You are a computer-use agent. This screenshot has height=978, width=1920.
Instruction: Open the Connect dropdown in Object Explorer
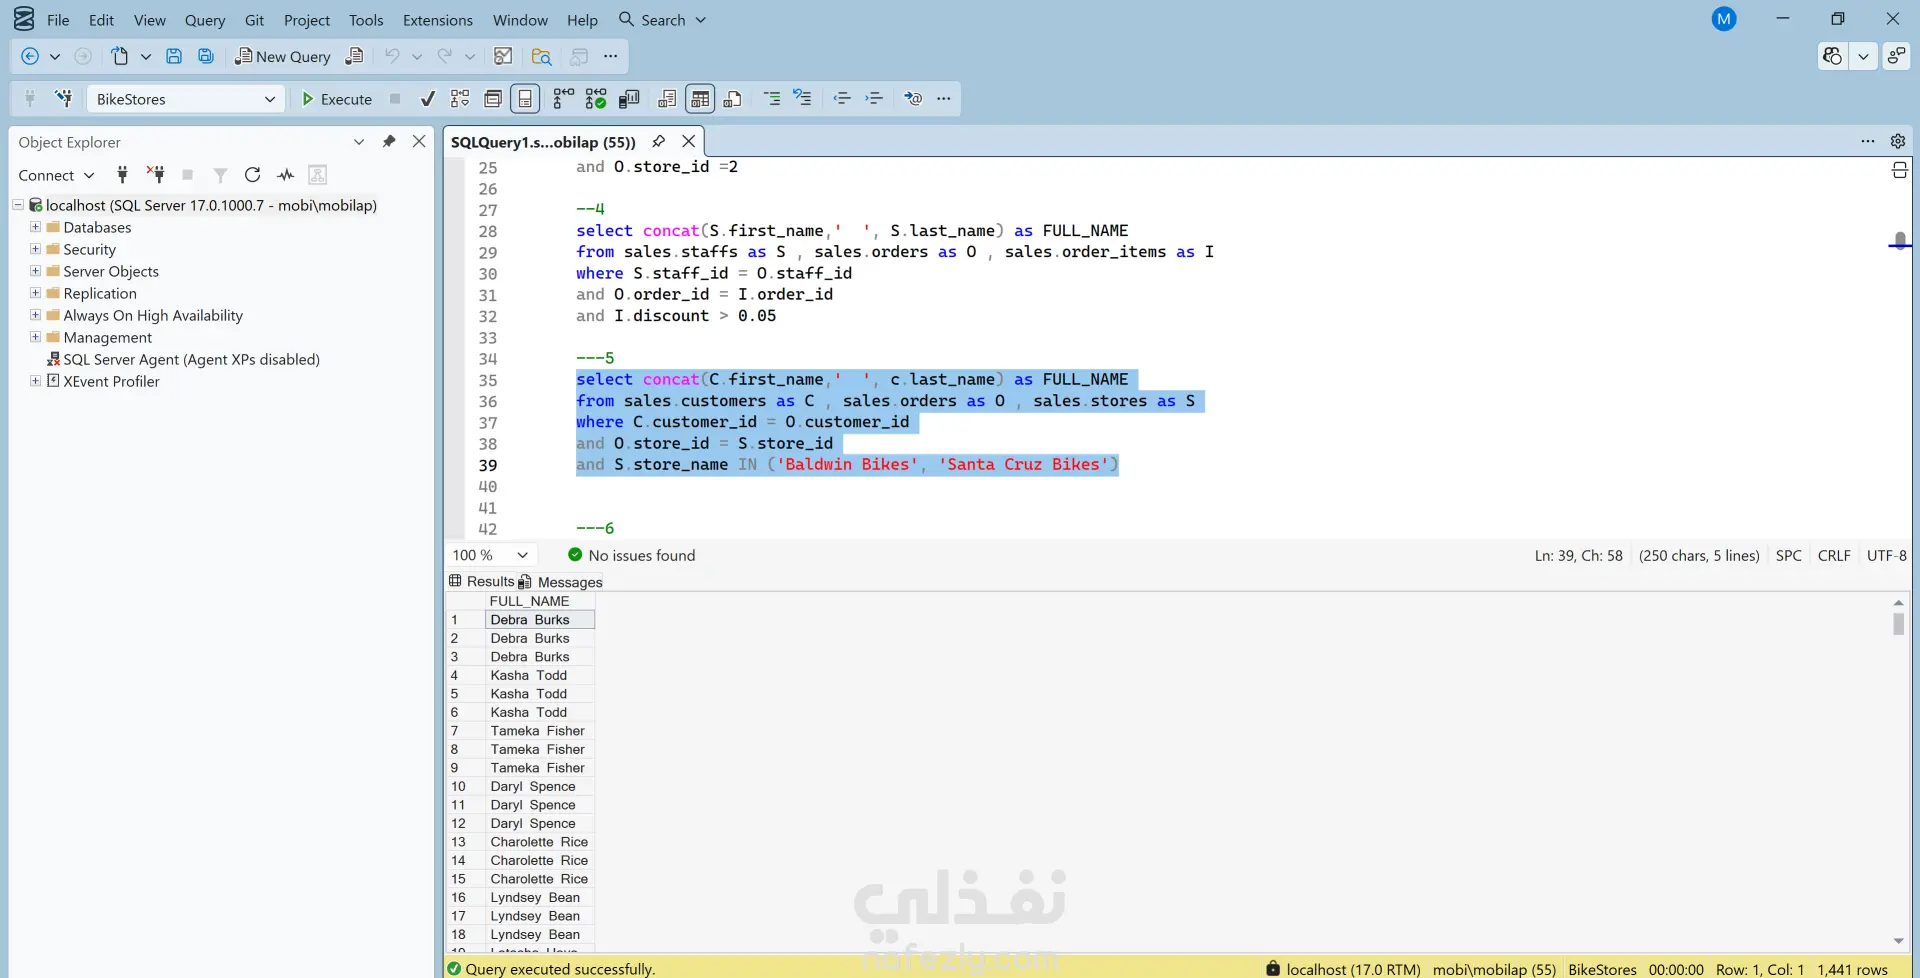point(56,175)
